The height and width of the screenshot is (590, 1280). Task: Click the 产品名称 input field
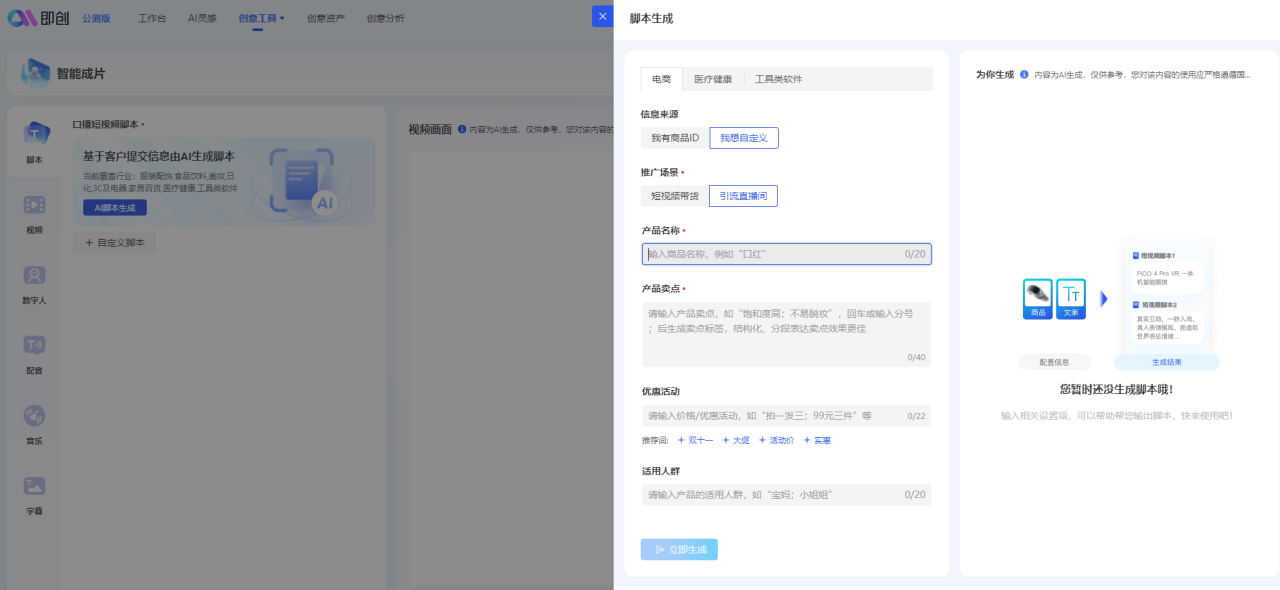(x=786, y=254)
